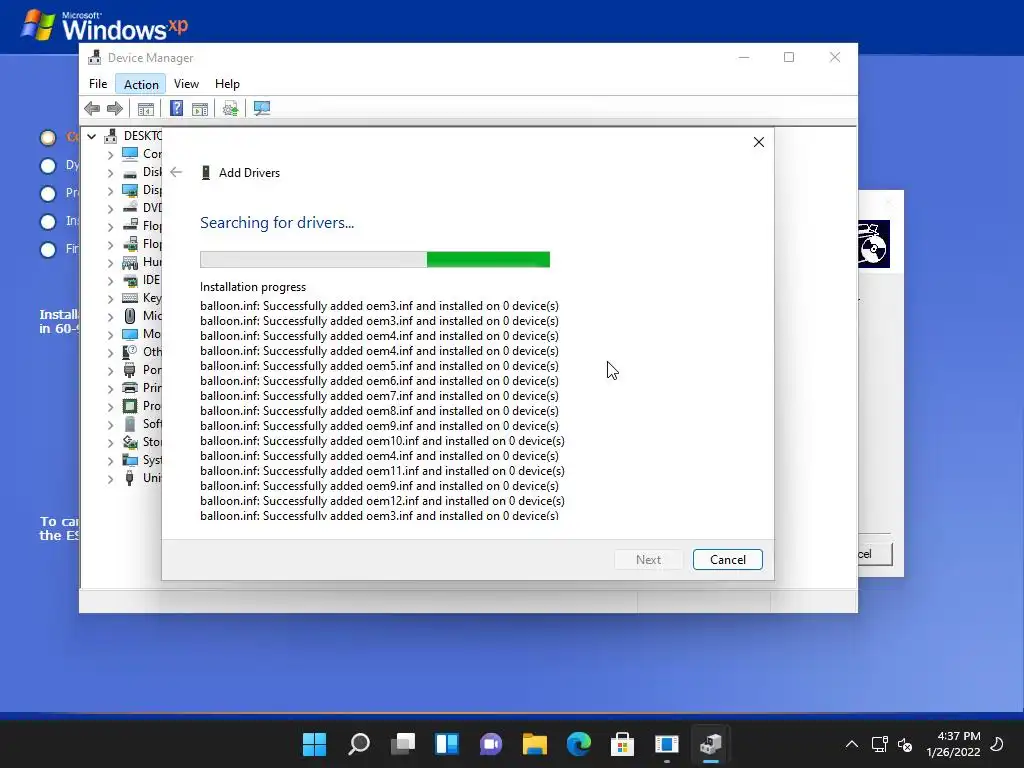Collapse the DESKTOP root tree node
The width and height of the screenshot is (1024, 768).
(92, 136)
